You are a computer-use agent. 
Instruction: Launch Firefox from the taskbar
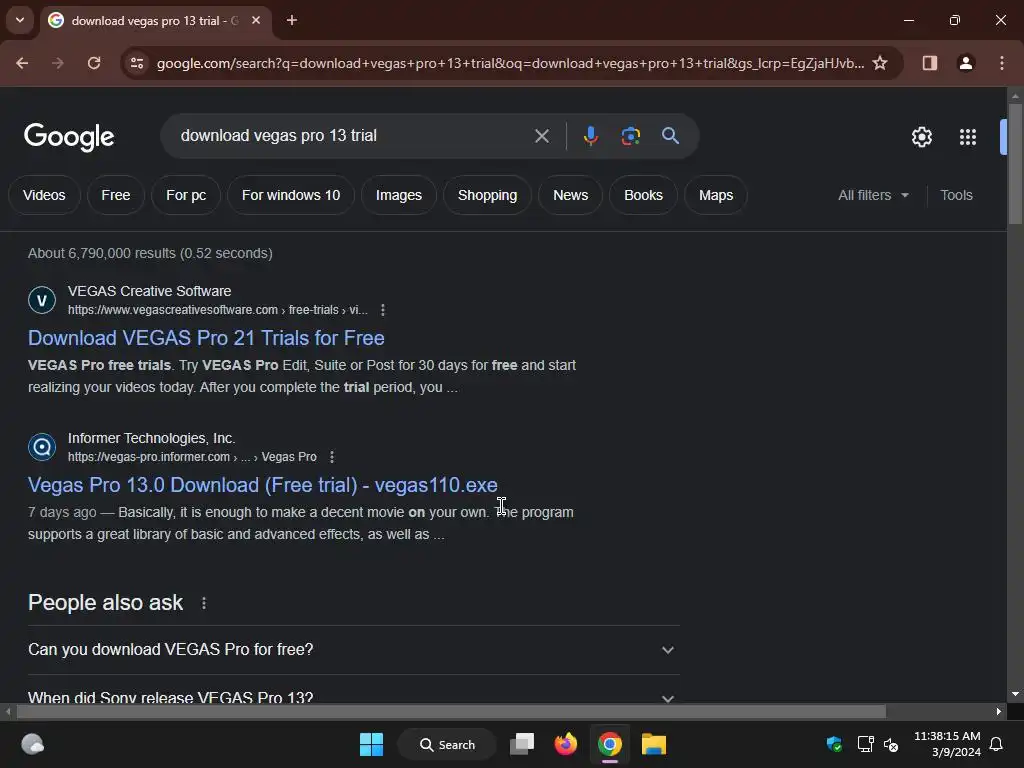coord(566,744)
